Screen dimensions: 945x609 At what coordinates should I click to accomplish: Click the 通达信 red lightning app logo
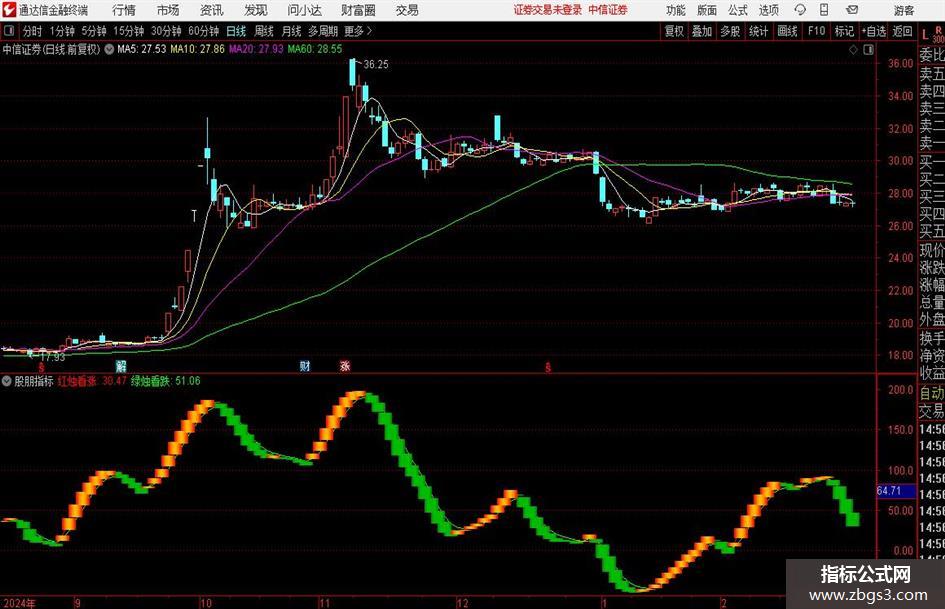click(x=9, y=10)
